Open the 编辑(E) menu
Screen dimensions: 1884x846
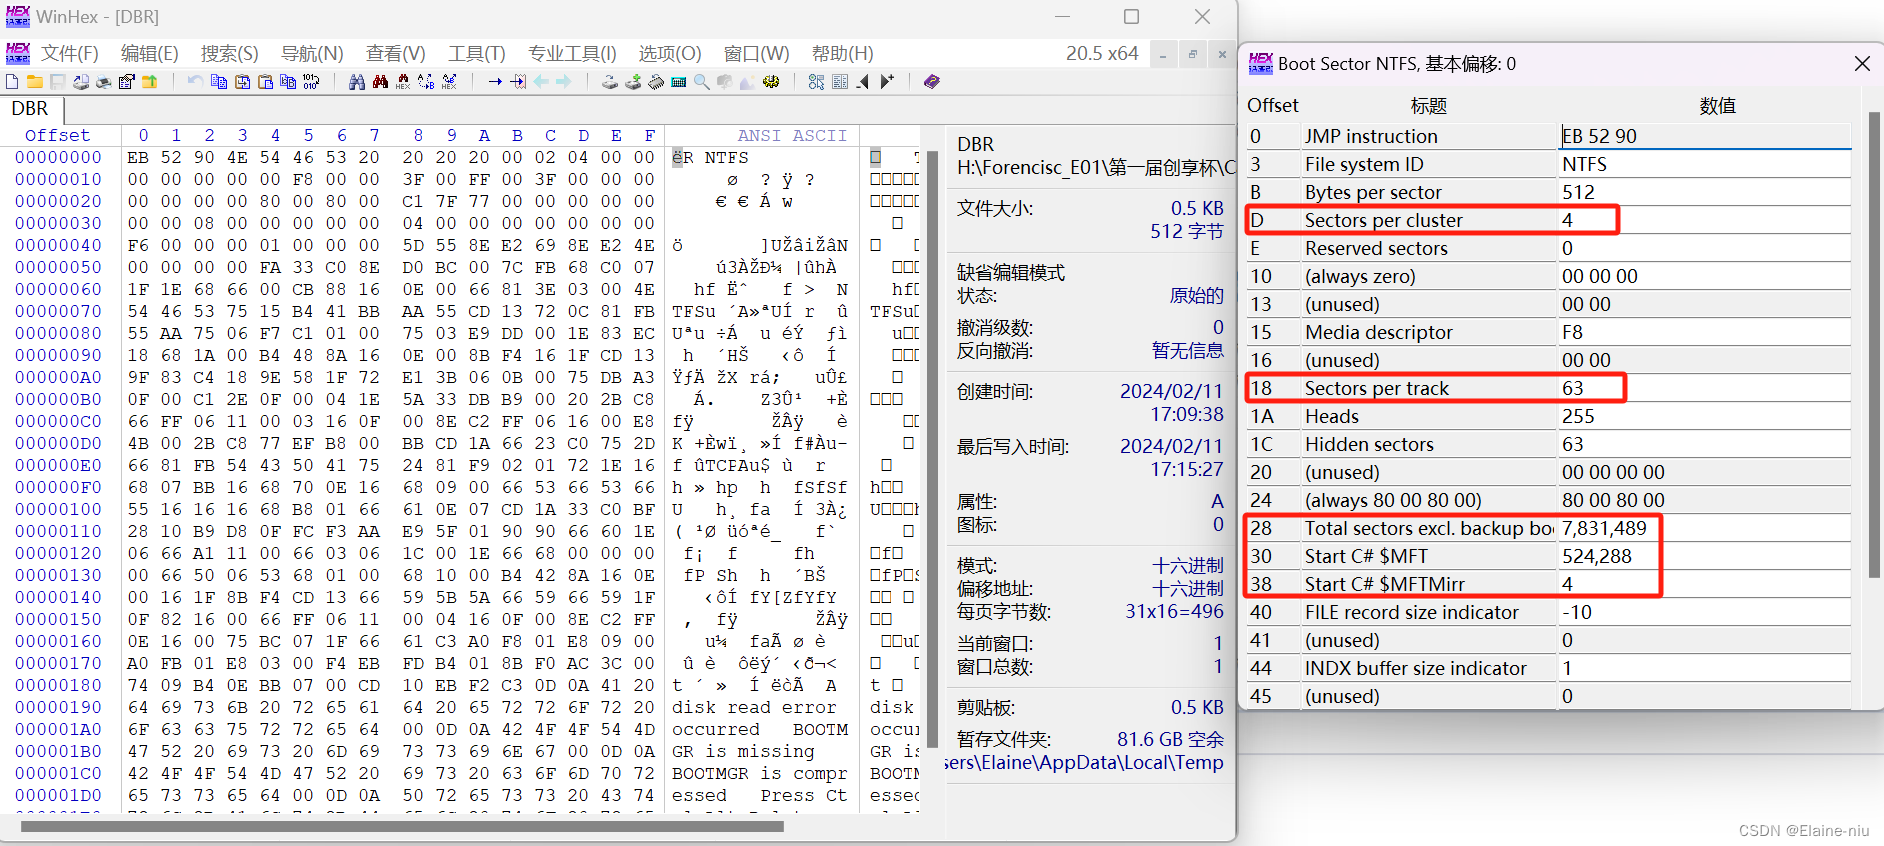[x=150, y=53]
